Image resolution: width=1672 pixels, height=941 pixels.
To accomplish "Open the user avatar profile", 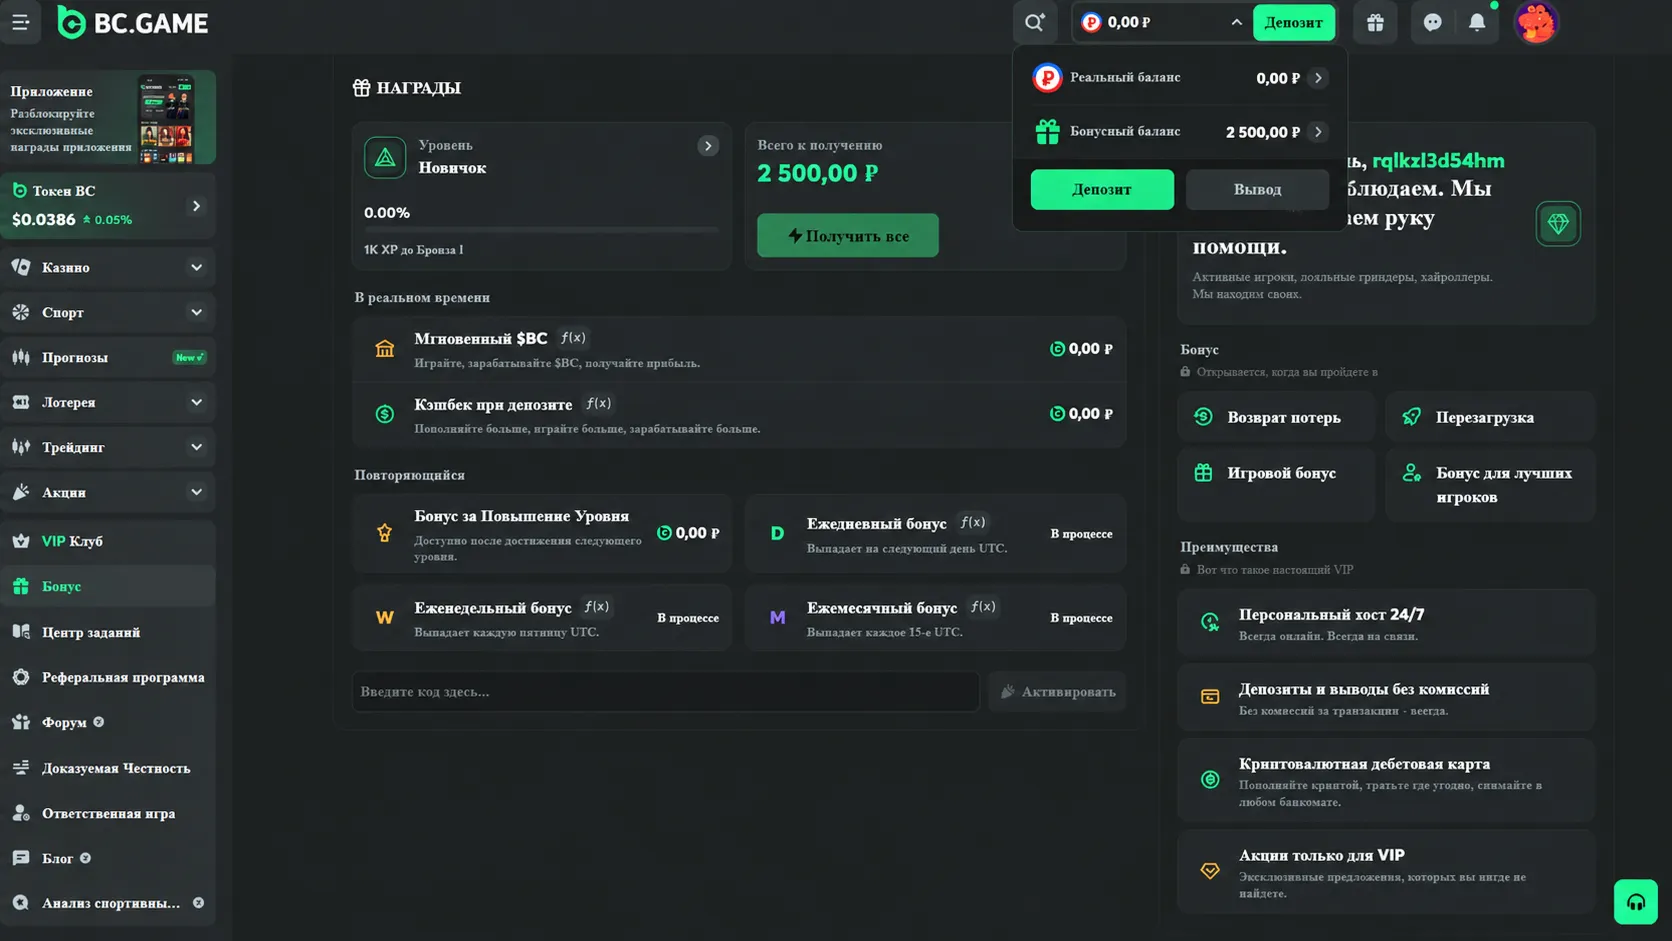I will (x=1536, y=22).
